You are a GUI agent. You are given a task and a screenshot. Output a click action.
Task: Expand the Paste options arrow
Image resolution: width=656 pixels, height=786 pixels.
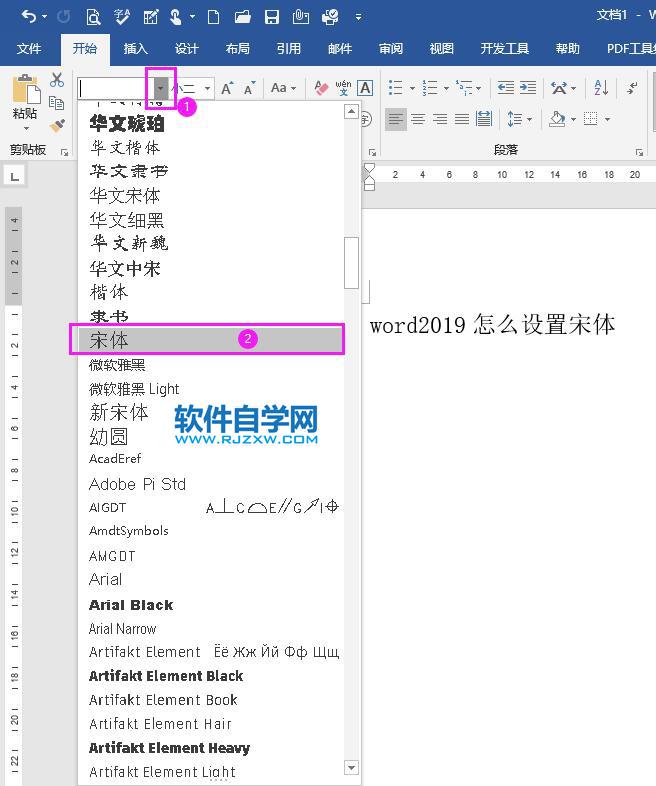click(x=26, y=129)
